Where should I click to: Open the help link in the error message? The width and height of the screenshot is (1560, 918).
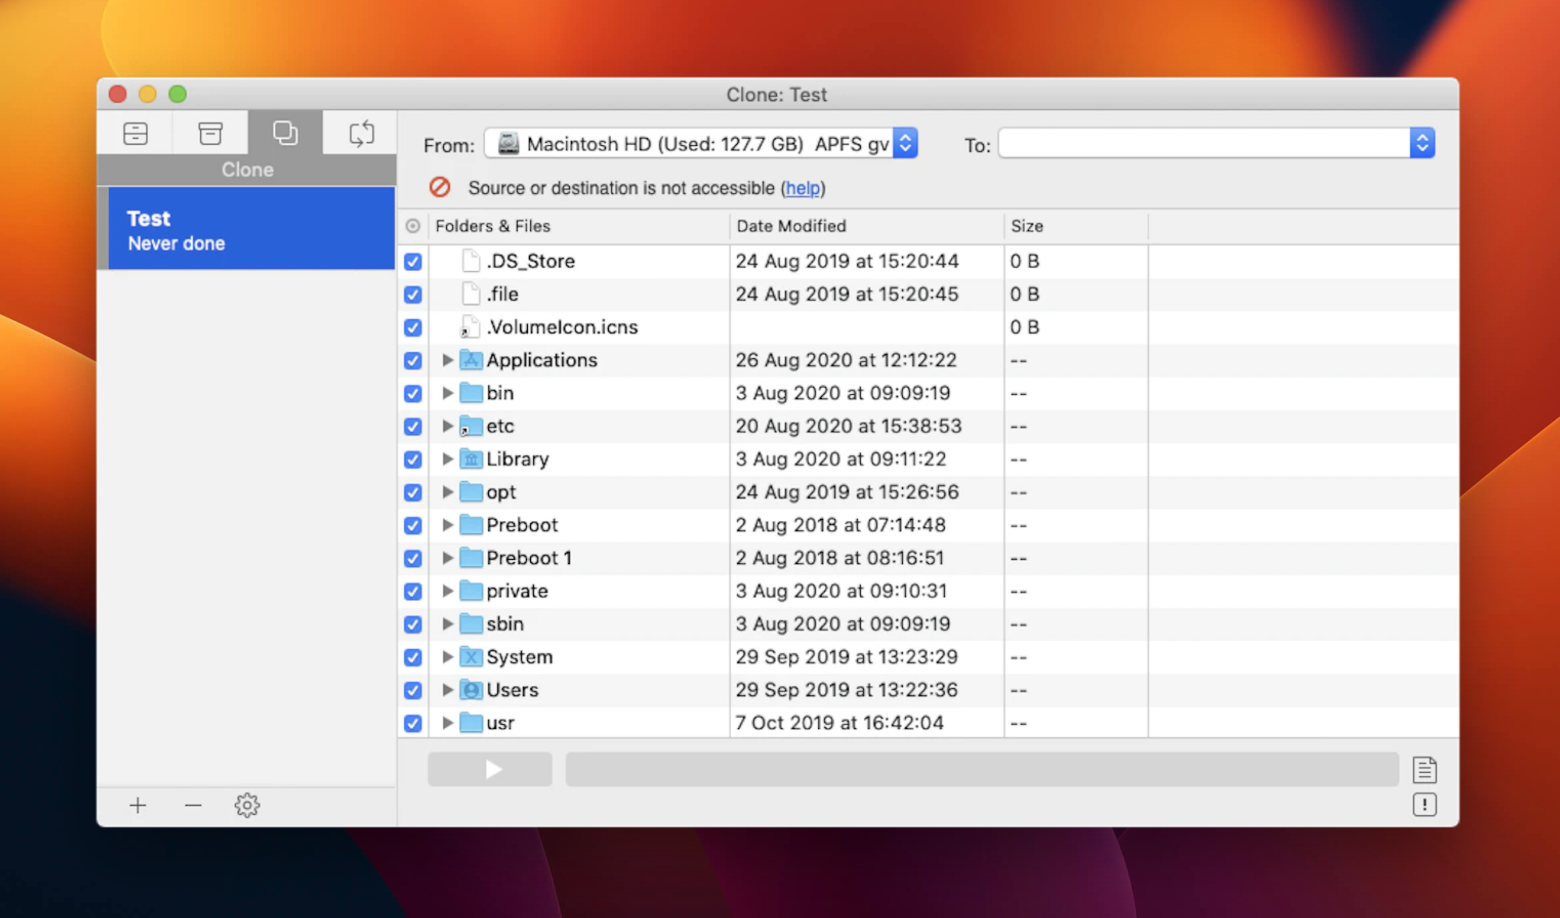click(803, 188)
